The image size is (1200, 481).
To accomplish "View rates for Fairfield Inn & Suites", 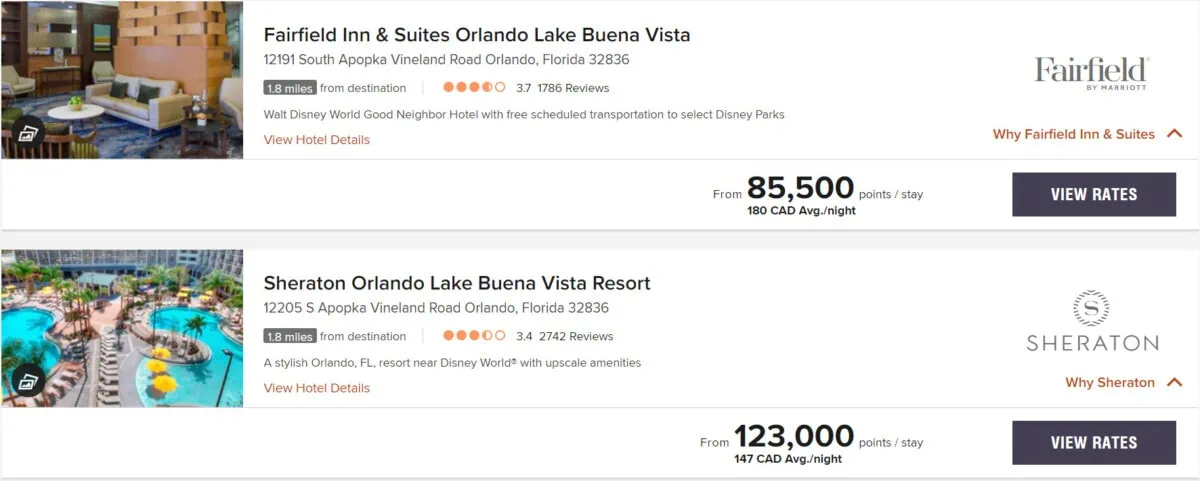I will (x=1093, y=194).
